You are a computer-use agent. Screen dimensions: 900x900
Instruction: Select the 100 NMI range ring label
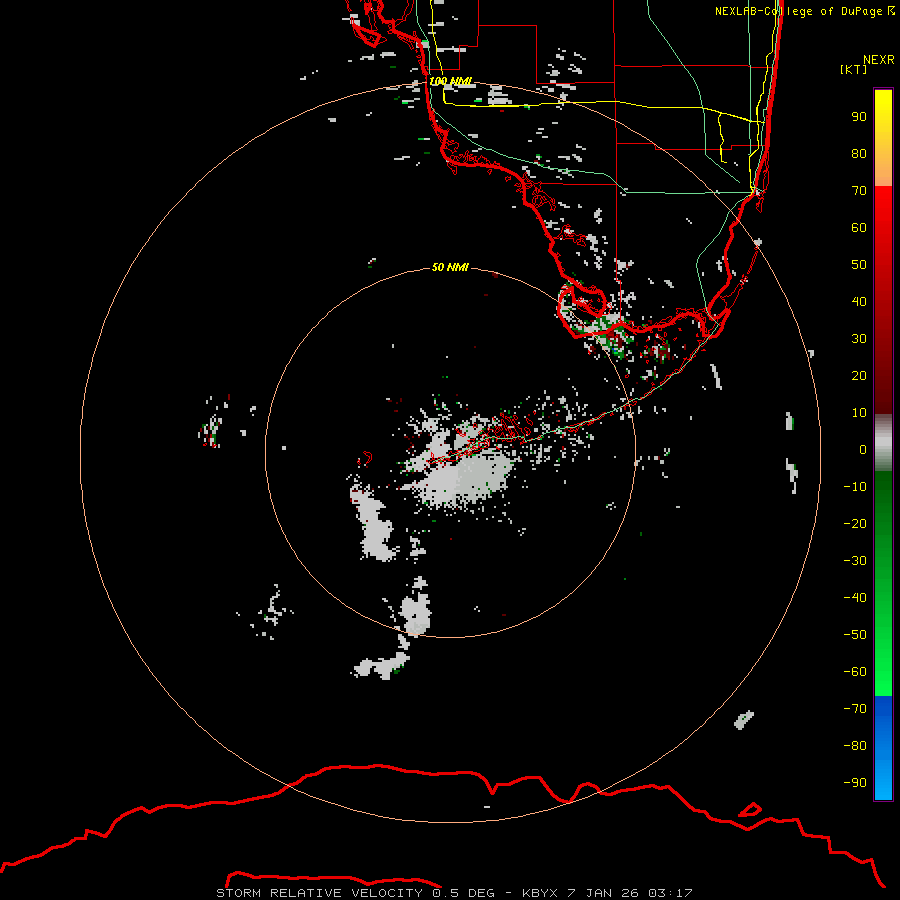point(451,81)
